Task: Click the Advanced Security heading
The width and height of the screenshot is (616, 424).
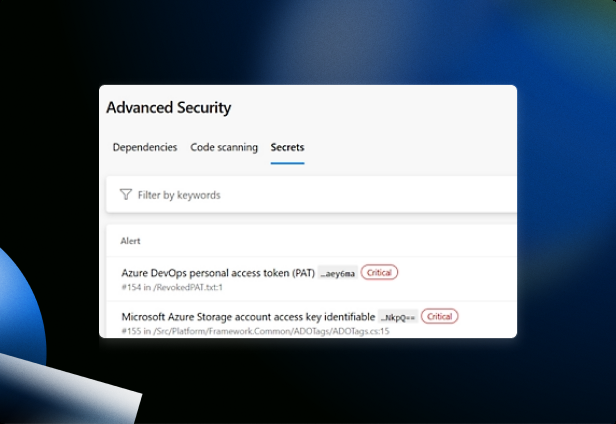Action: (169, 108)
